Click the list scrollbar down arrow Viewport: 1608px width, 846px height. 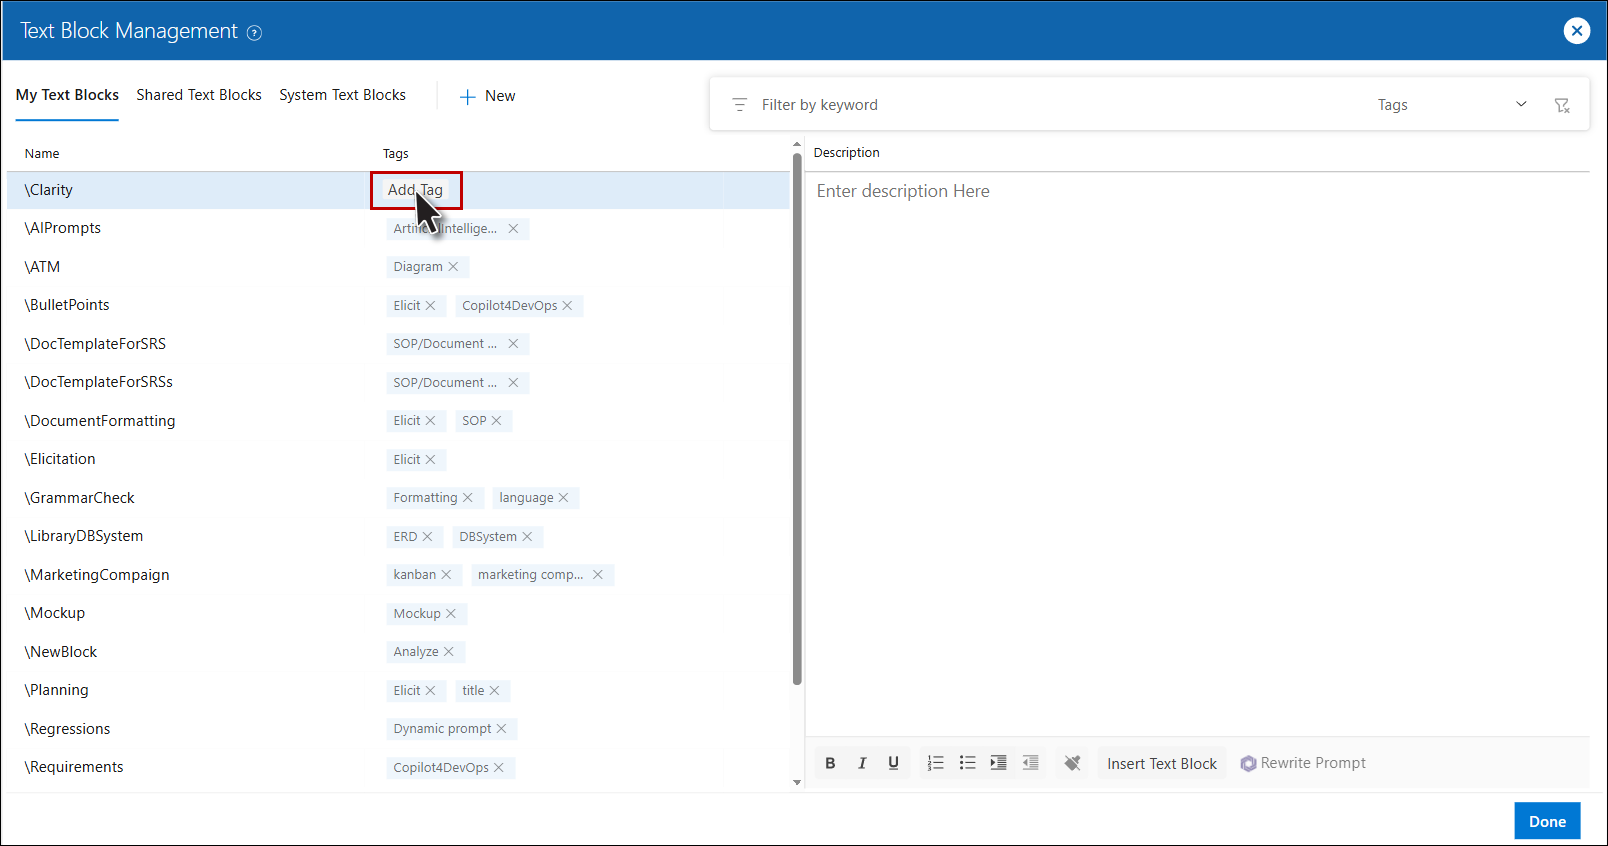coord(797,782)
